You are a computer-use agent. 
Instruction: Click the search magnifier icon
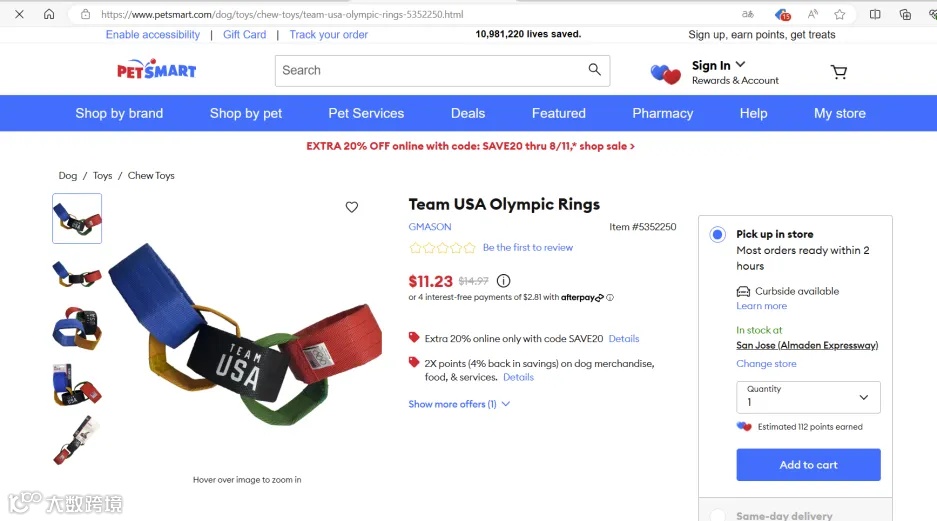[594, 69]
